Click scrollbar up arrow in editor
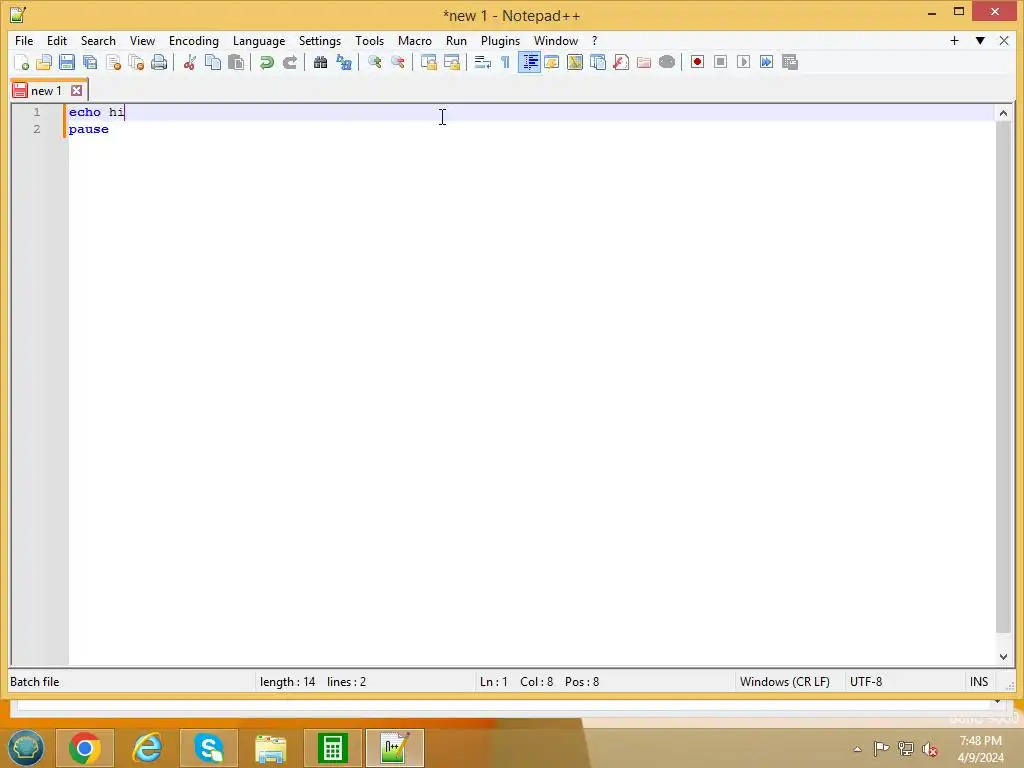 (x=1003, y=113)
